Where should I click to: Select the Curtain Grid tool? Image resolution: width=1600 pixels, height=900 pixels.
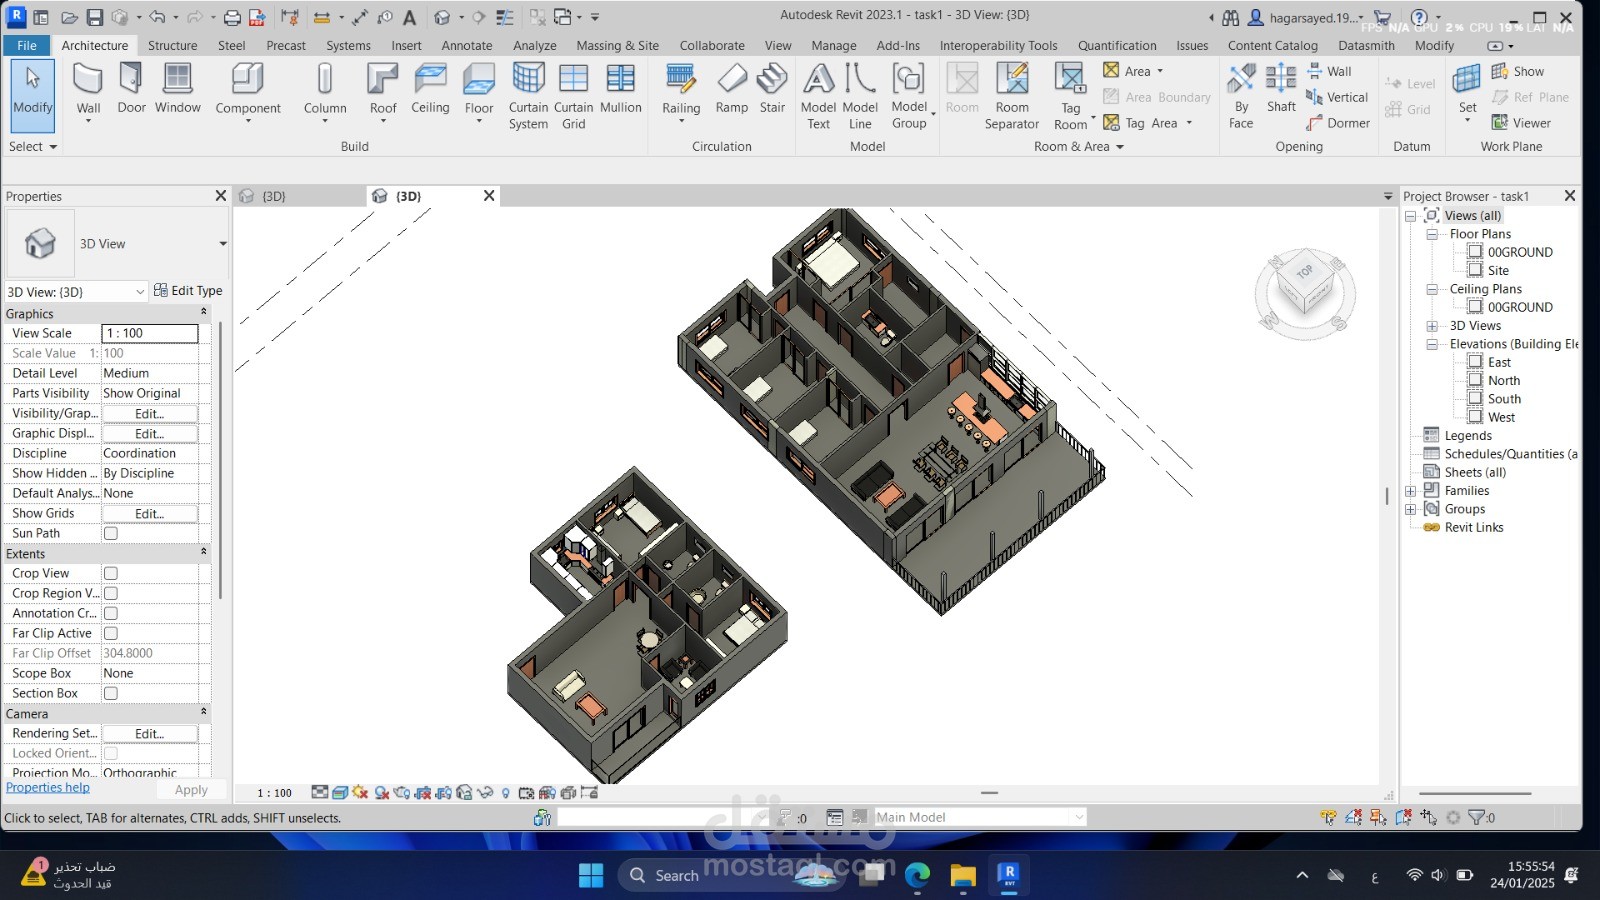point(574,96)
